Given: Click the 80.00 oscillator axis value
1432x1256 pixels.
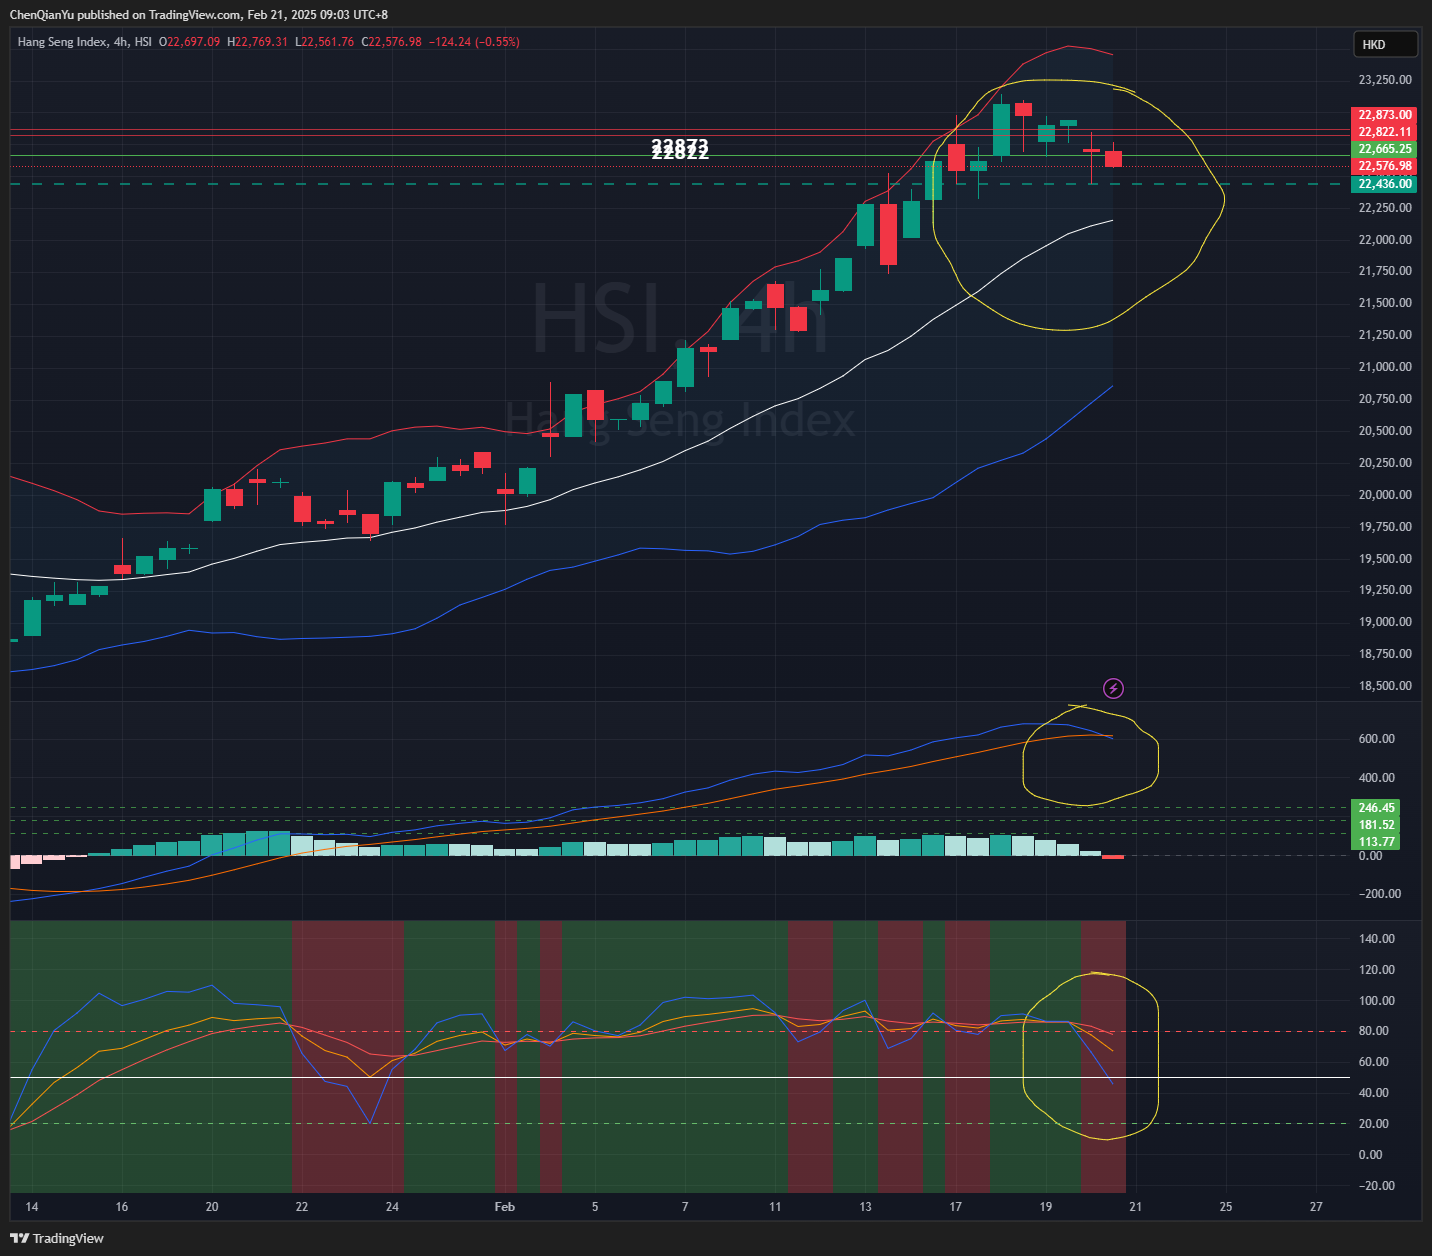Looking at the screenshot, I should click(x=1374, y=1031).
